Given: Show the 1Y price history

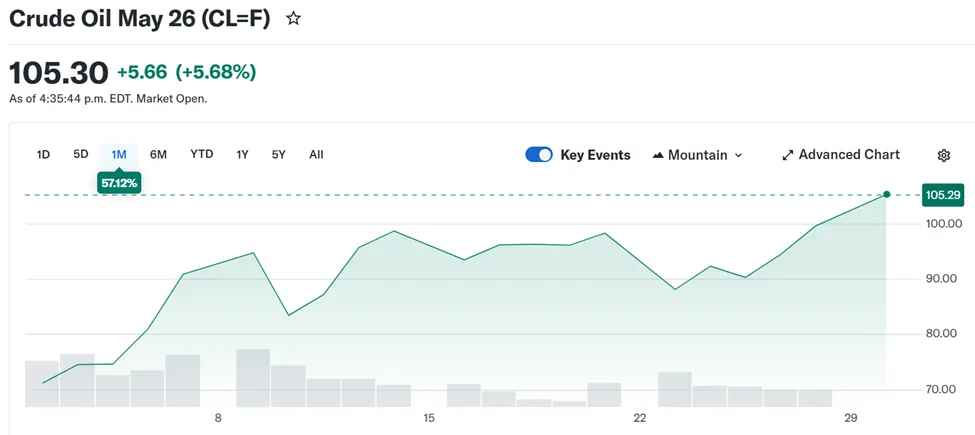Looking at the screenshot, I should coord(242,154).
